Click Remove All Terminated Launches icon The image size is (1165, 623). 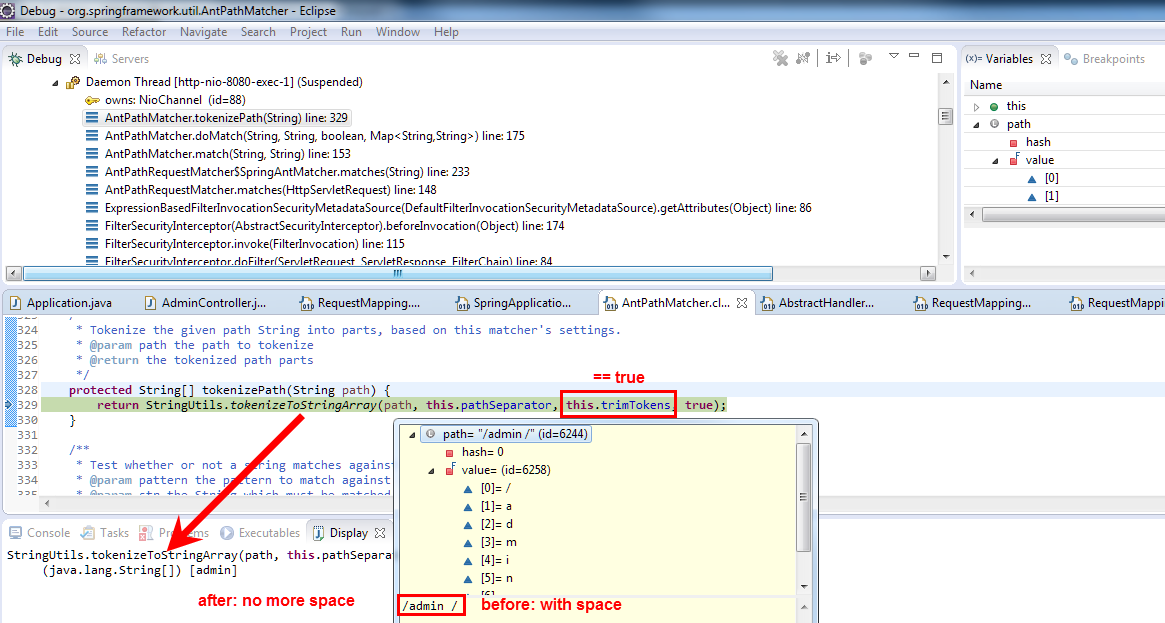(781, 58)
